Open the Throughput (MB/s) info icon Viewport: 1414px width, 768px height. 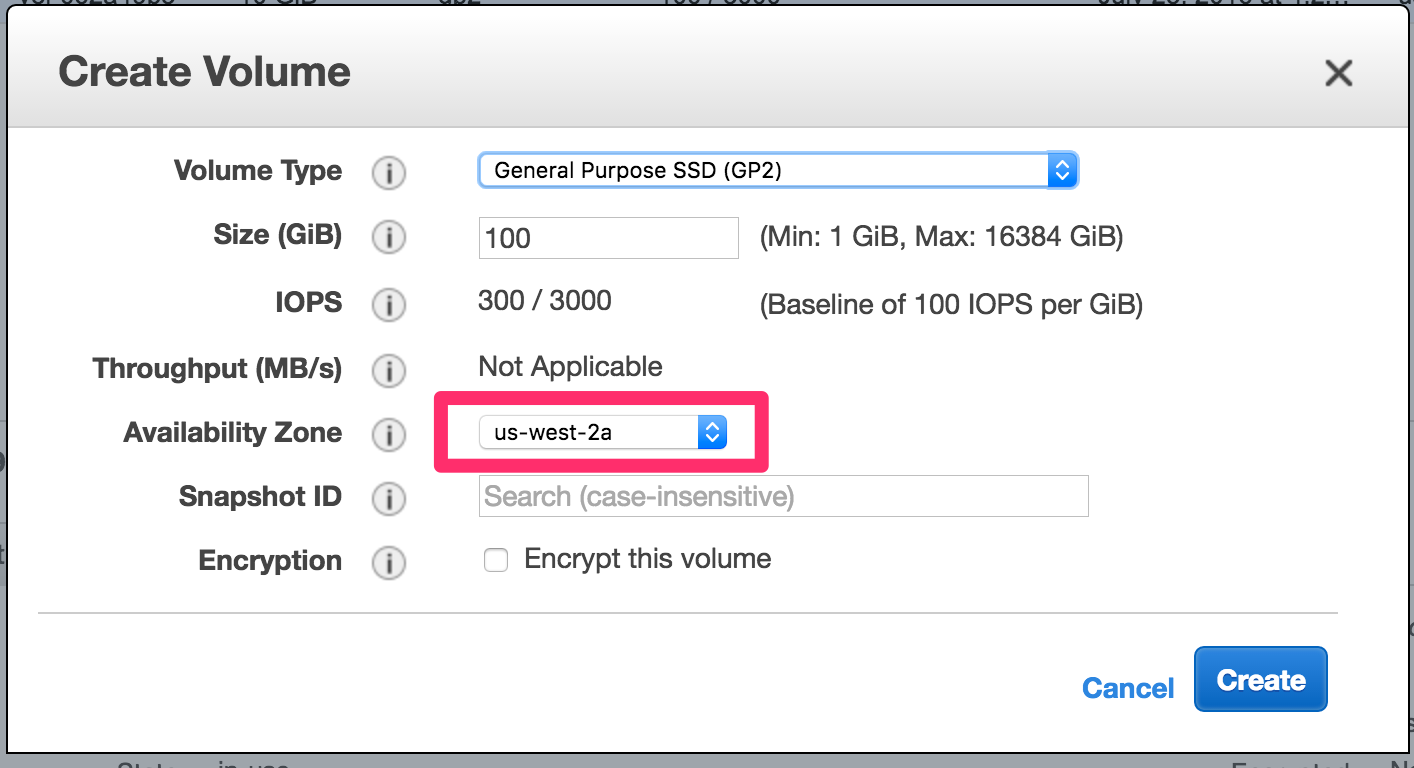click(389, 371)
